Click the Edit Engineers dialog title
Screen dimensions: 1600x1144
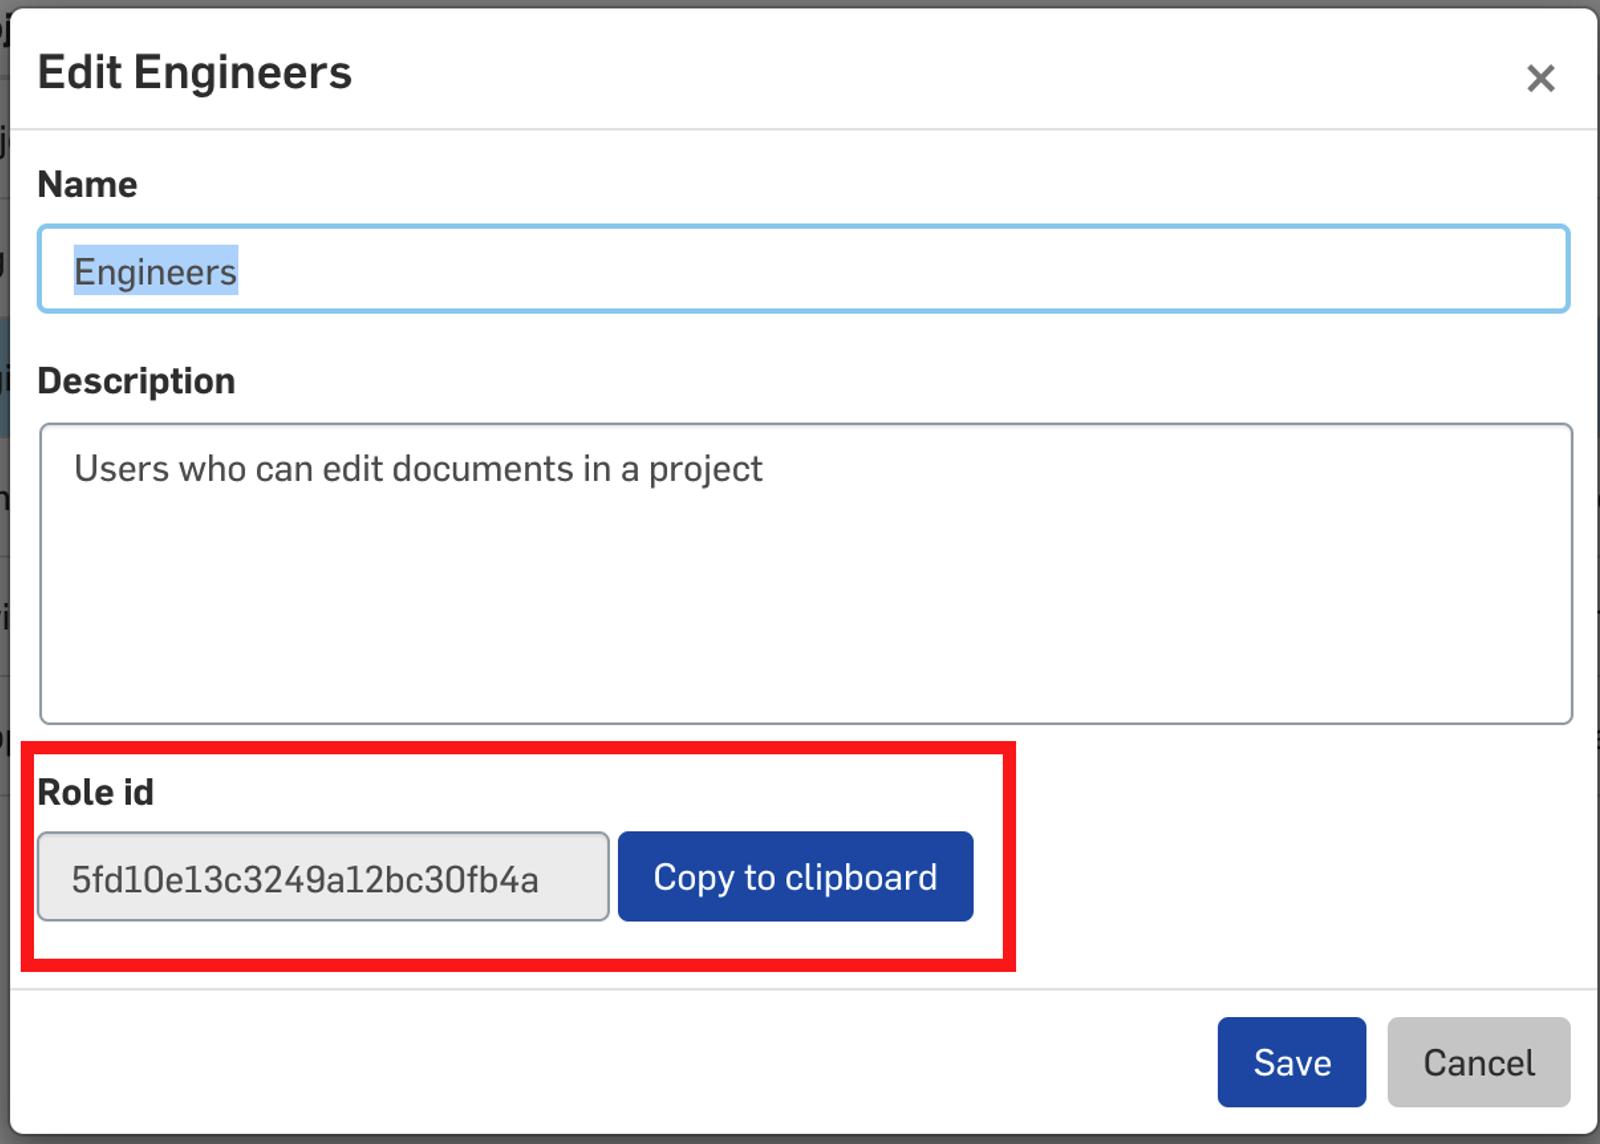[x=195, y=73]
